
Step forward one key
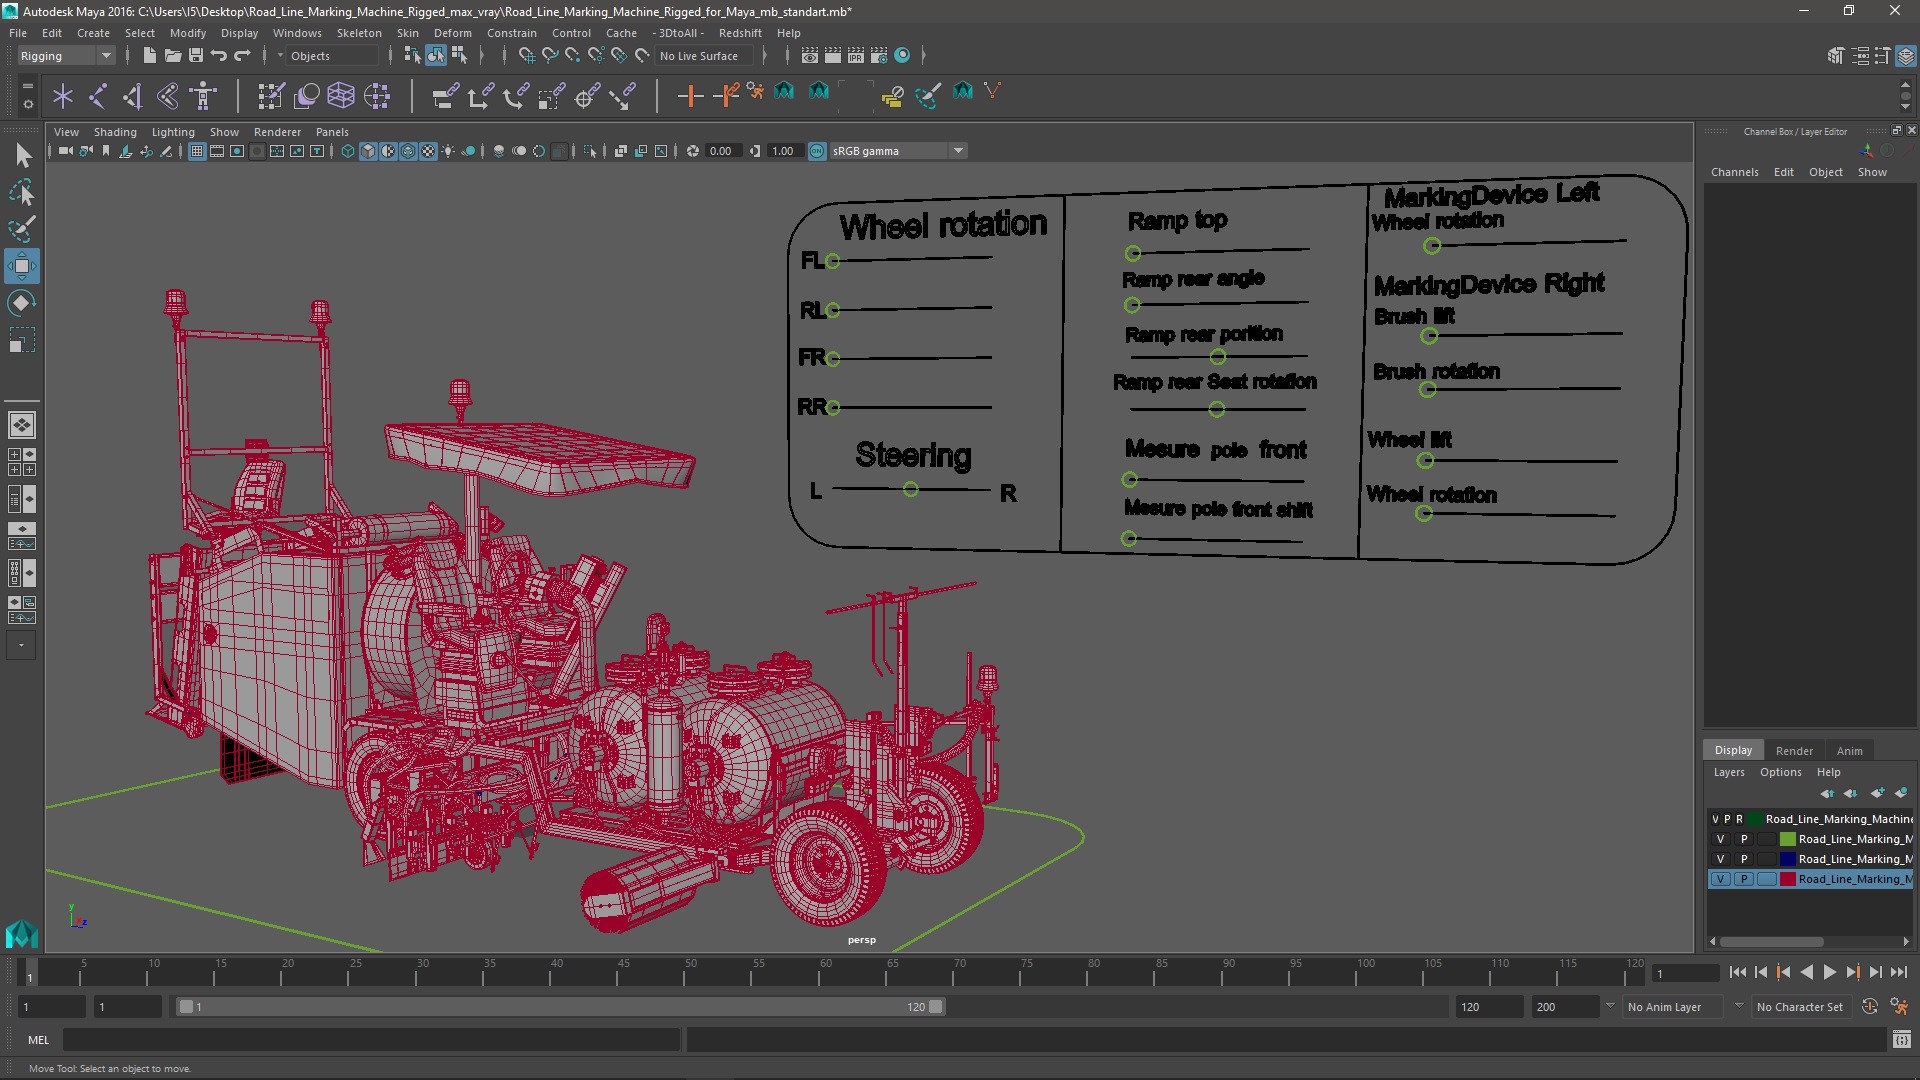tap(1852, 972)
